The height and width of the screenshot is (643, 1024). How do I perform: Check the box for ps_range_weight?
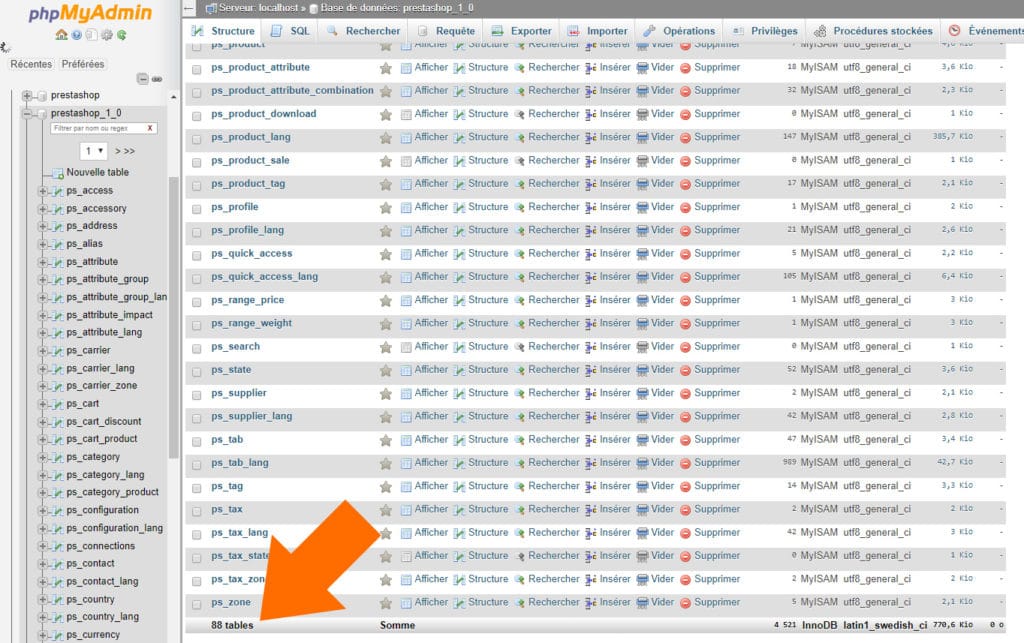point(197,325)
